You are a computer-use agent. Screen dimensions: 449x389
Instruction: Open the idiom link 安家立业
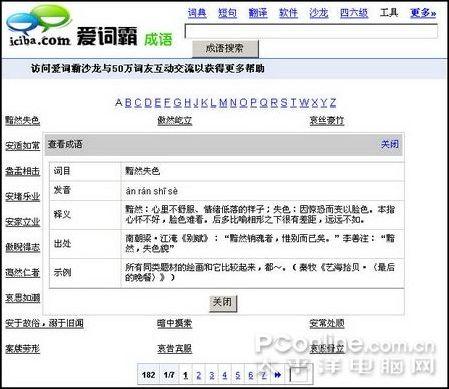23,222
